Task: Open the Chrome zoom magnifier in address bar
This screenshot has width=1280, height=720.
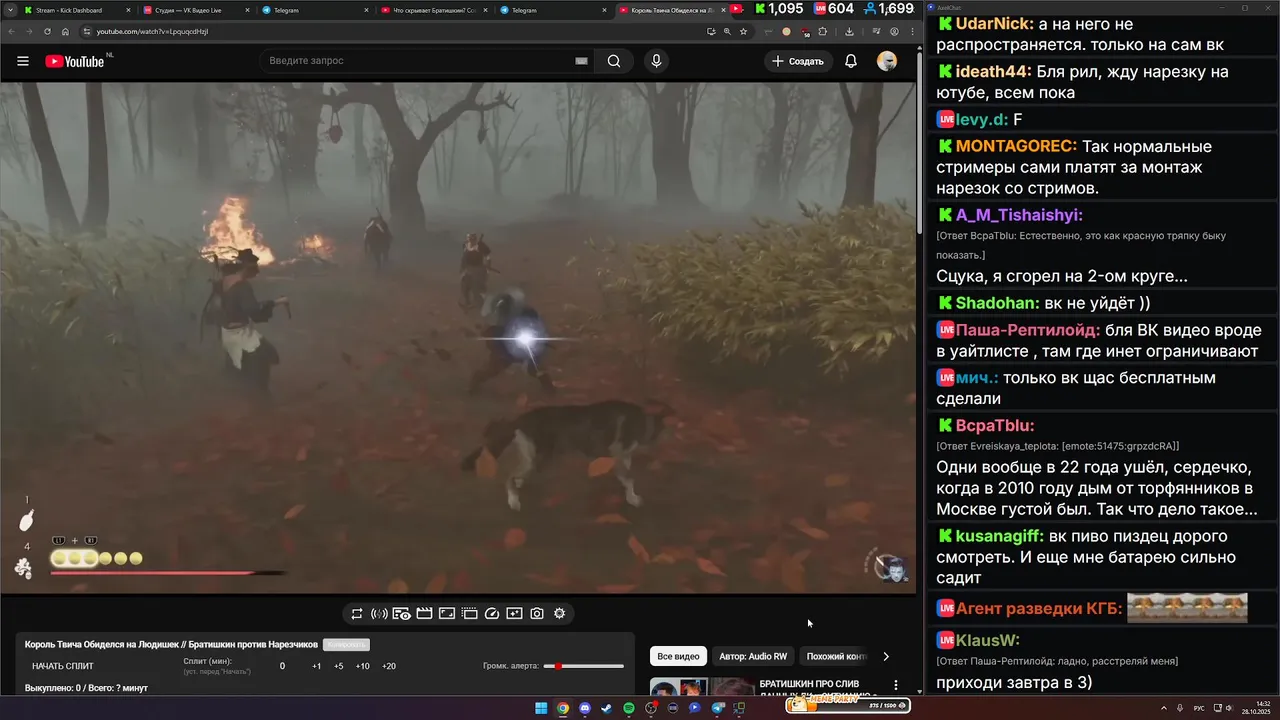Action: point(727,31)
